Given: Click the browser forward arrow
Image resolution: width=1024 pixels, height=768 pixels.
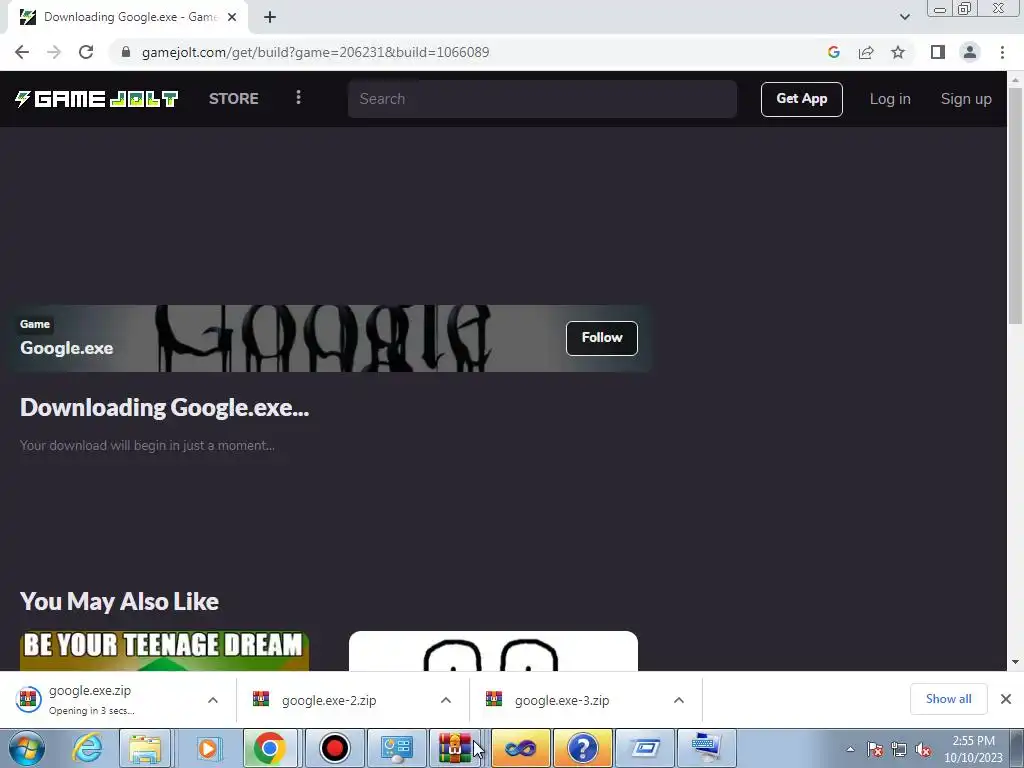Looking at the screenshot, I should tap(54, 52).
